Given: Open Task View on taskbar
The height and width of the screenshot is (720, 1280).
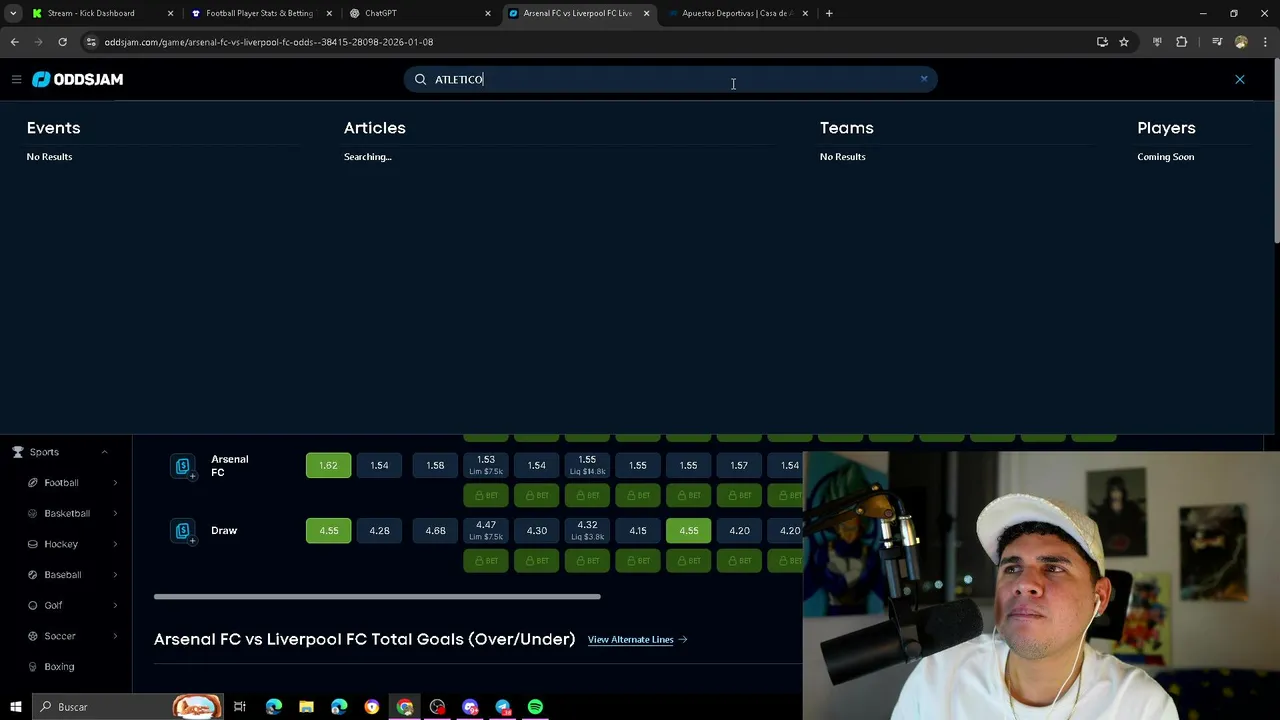Looking at the screenshot, I should (240, 707).
